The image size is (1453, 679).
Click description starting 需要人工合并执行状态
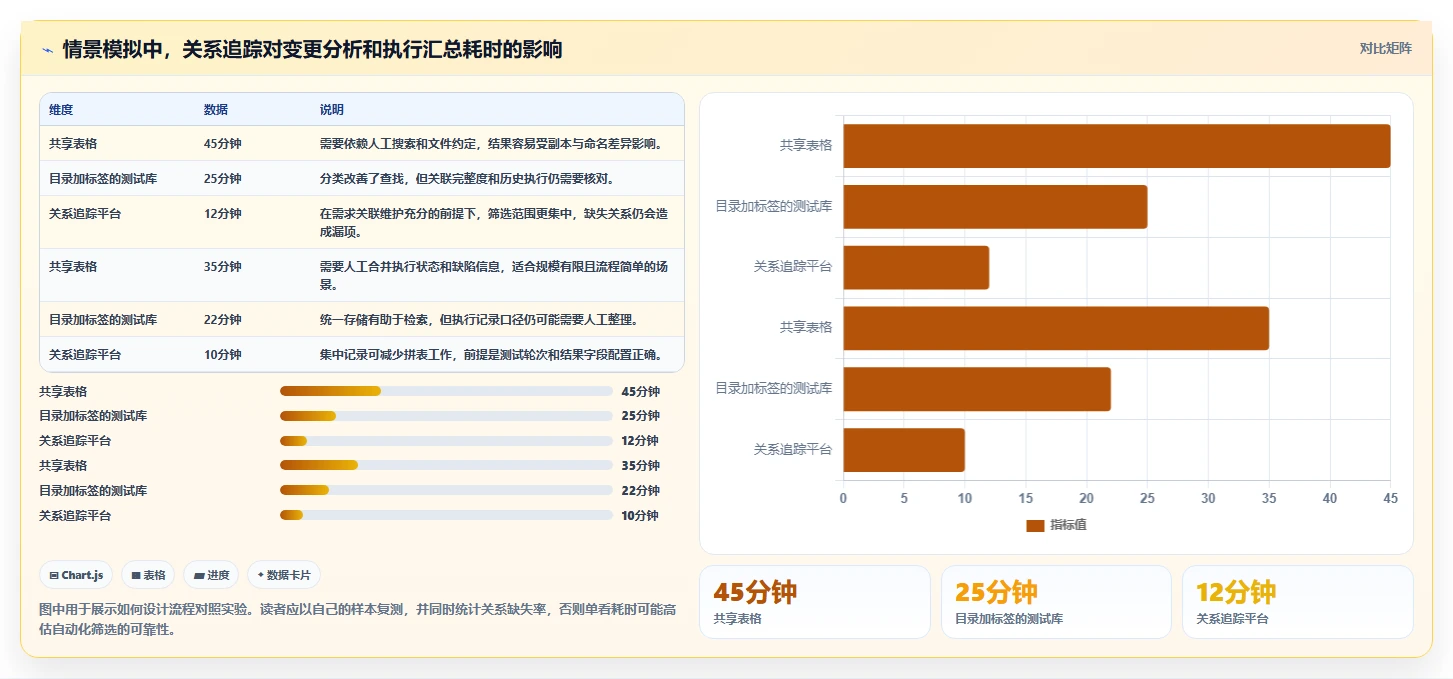pos(494,275)
